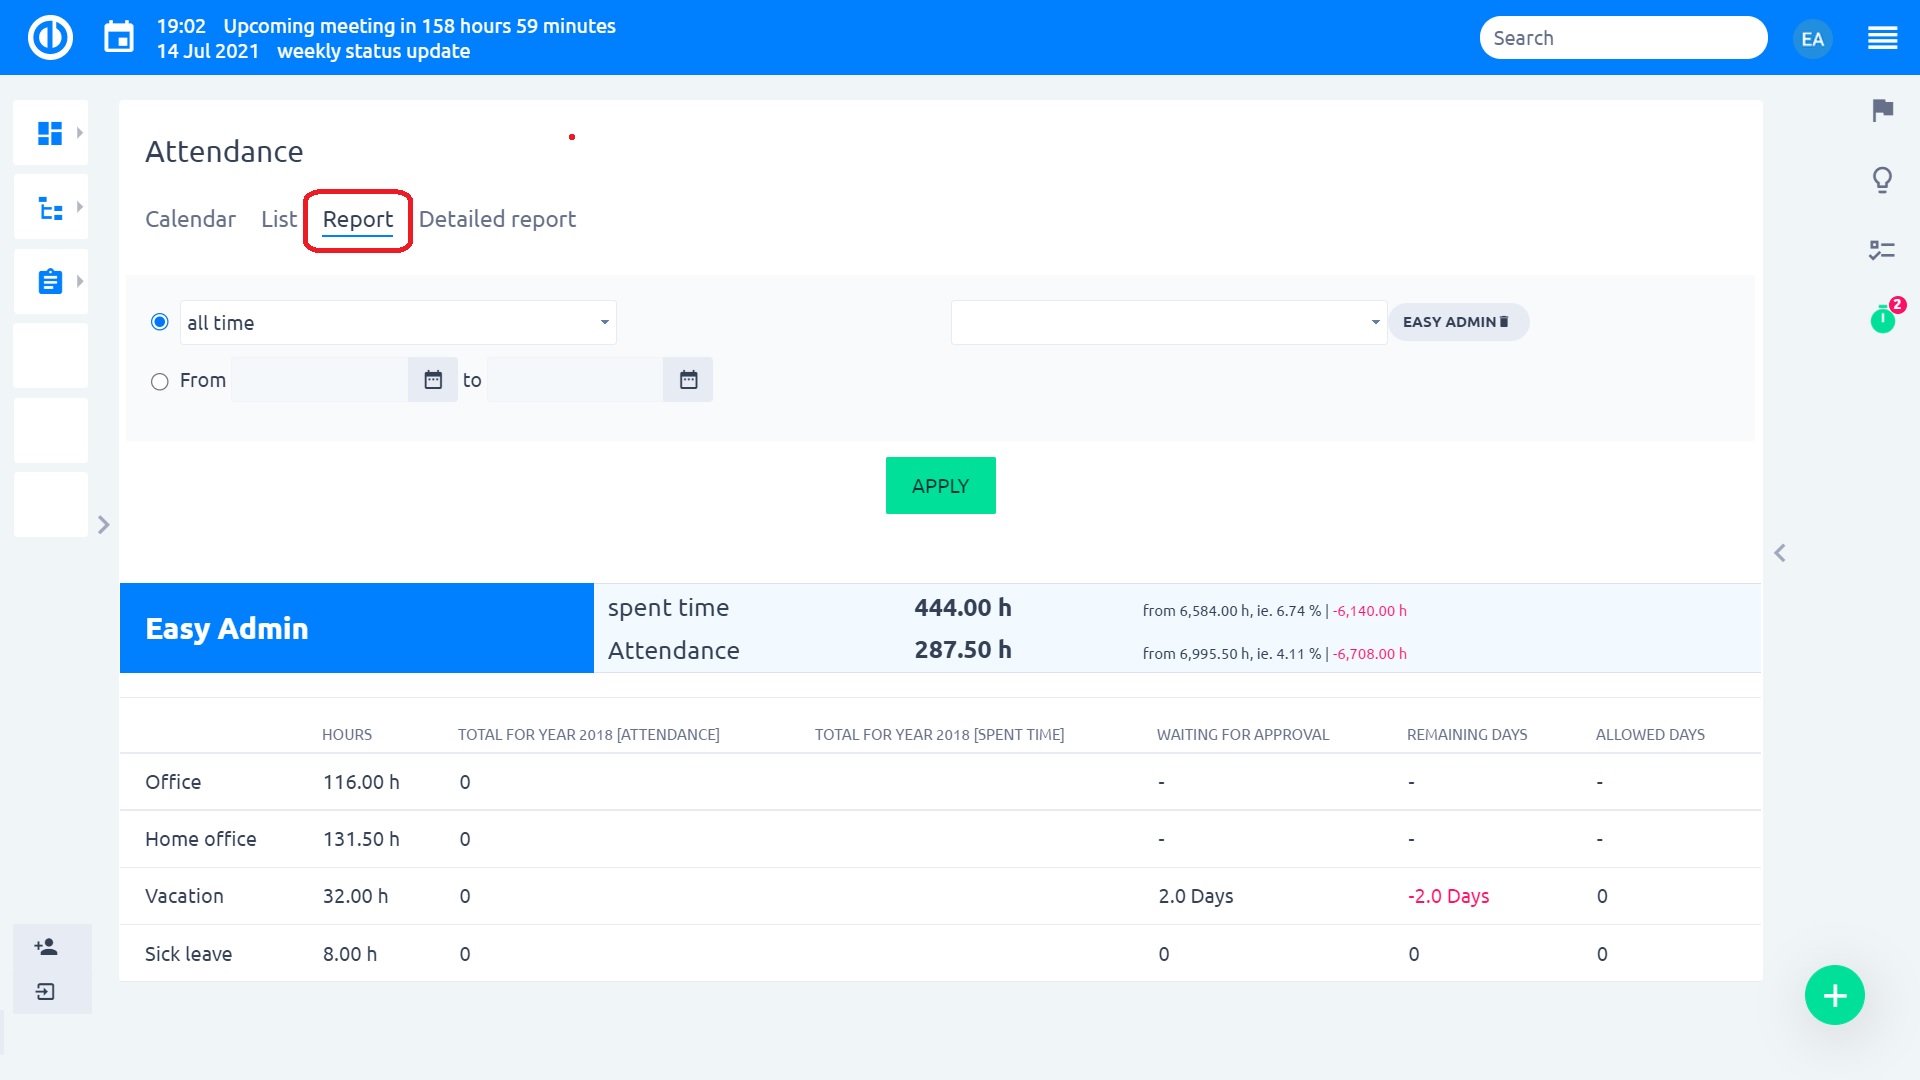Open the dashboard sidebar icon
1920x1080 pixels.
point(50,133)
